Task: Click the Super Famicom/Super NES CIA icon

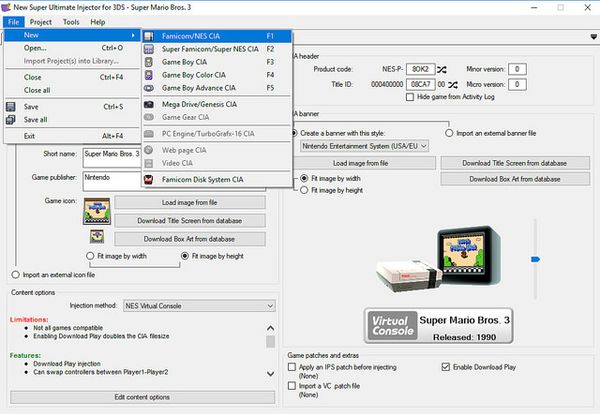Action: [x=149, y=49]
